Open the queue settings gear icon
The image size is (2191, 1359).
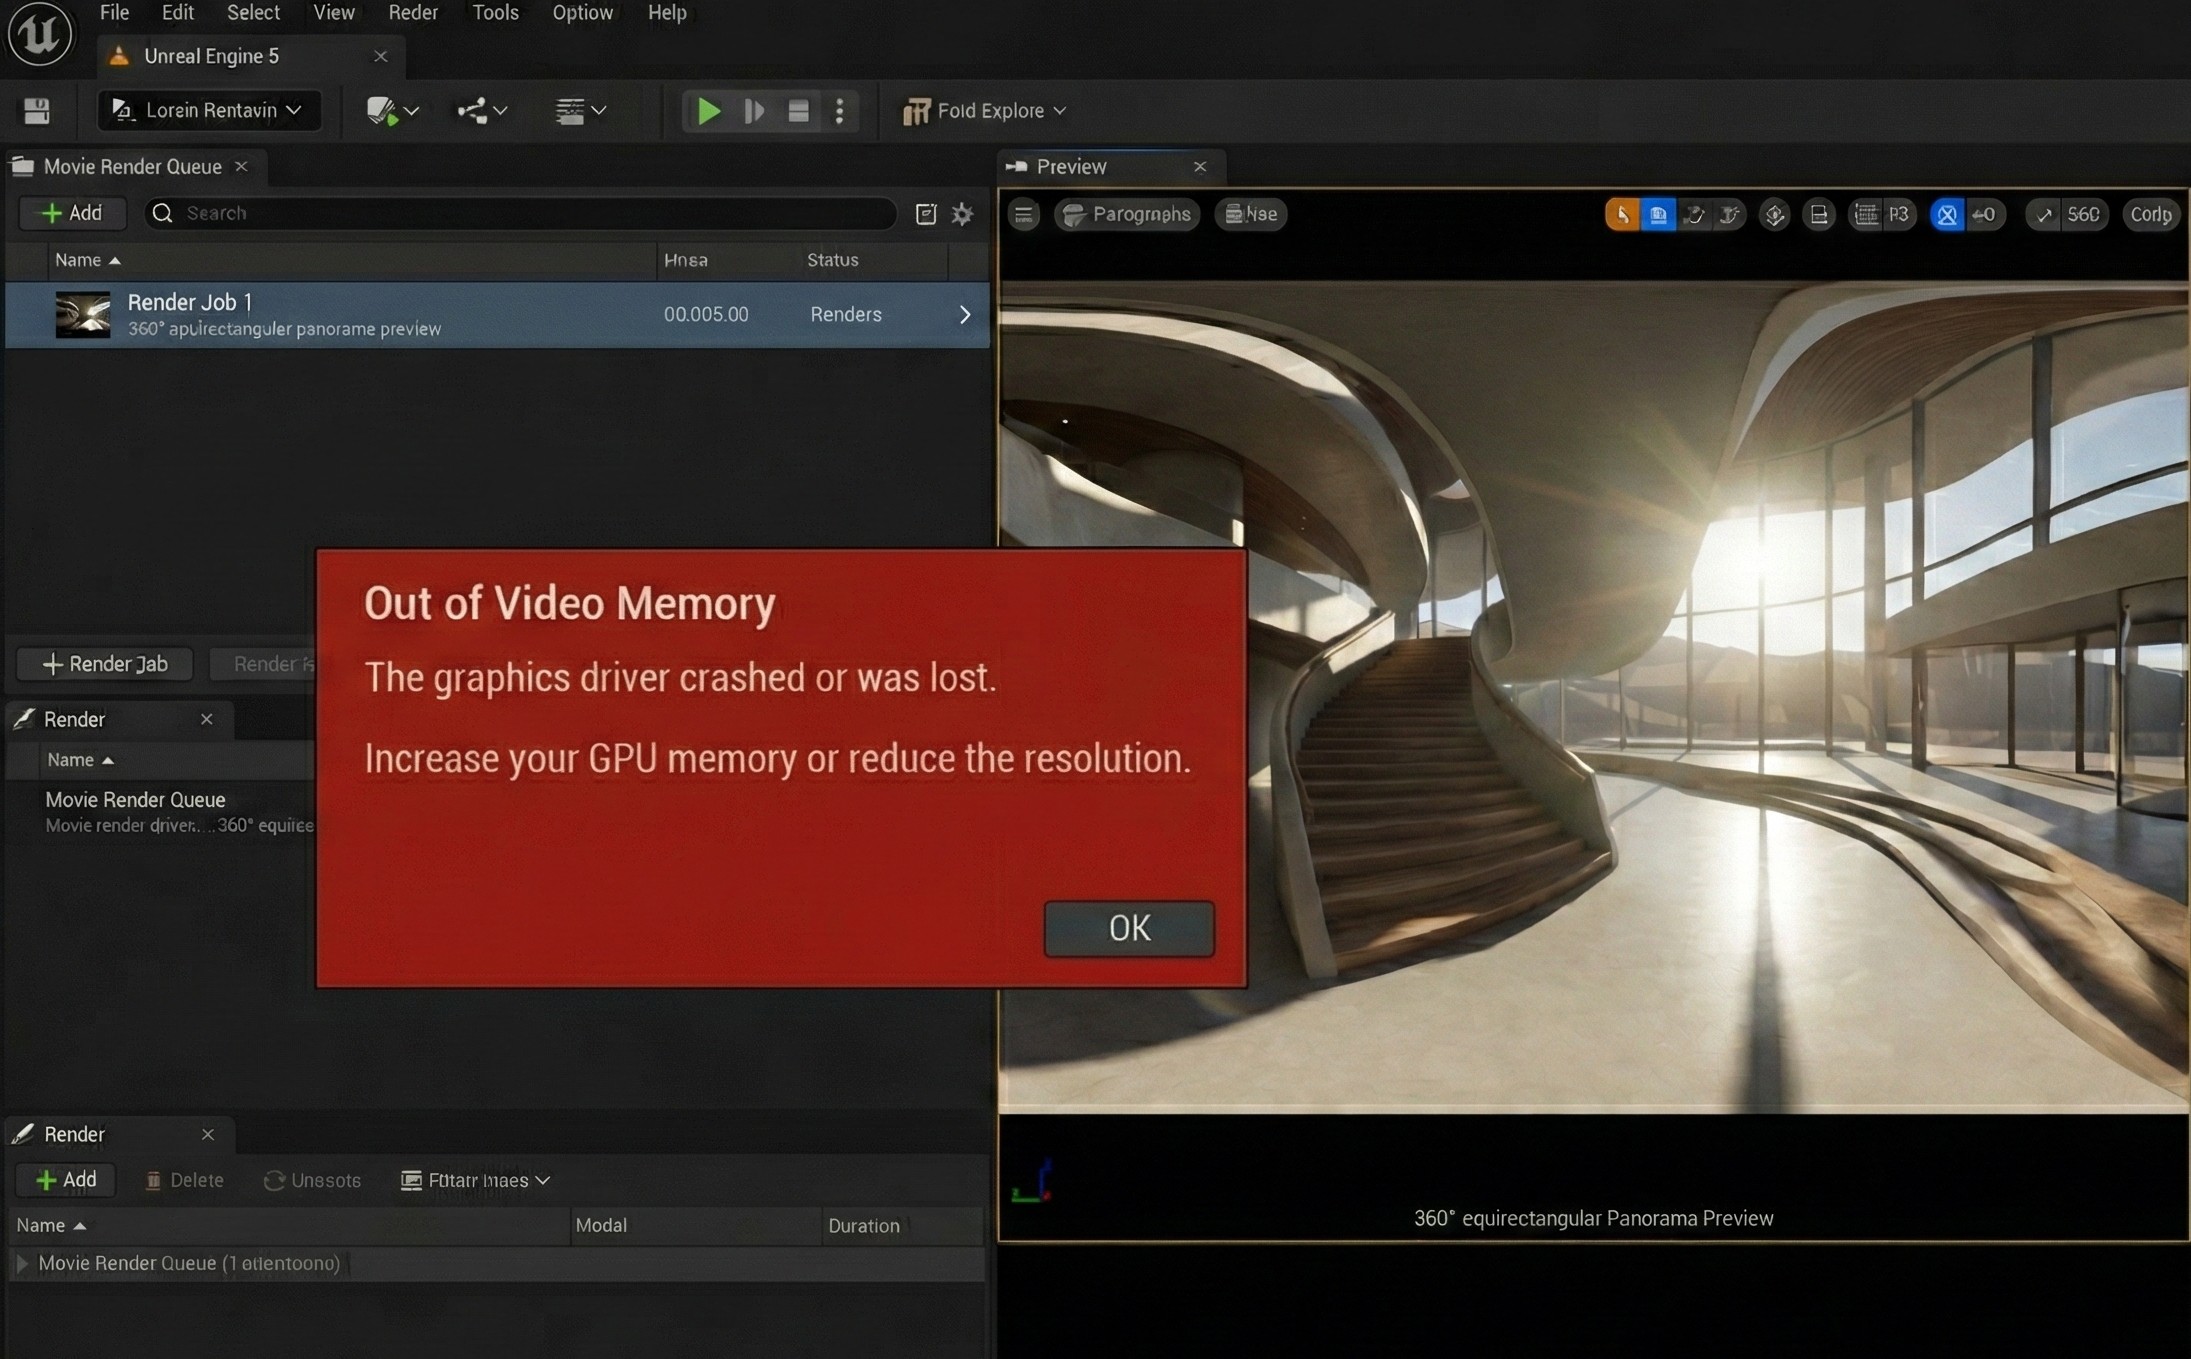962,214
